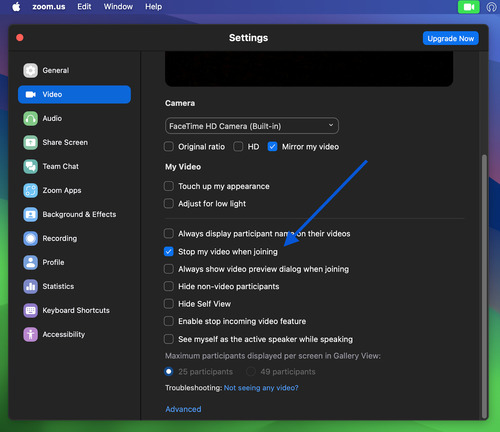
Task: Click the Keyboard Shortcuts keyboard icon
Action: (x=30, y=310)
